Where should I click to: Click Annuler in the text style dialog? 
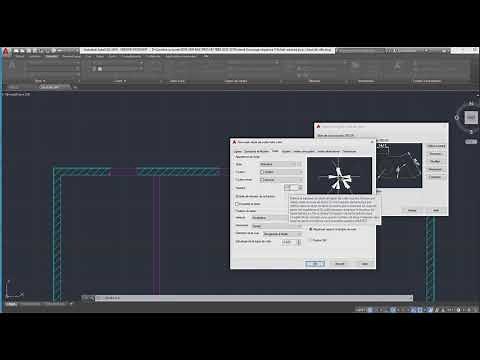[x=340, y=264]
